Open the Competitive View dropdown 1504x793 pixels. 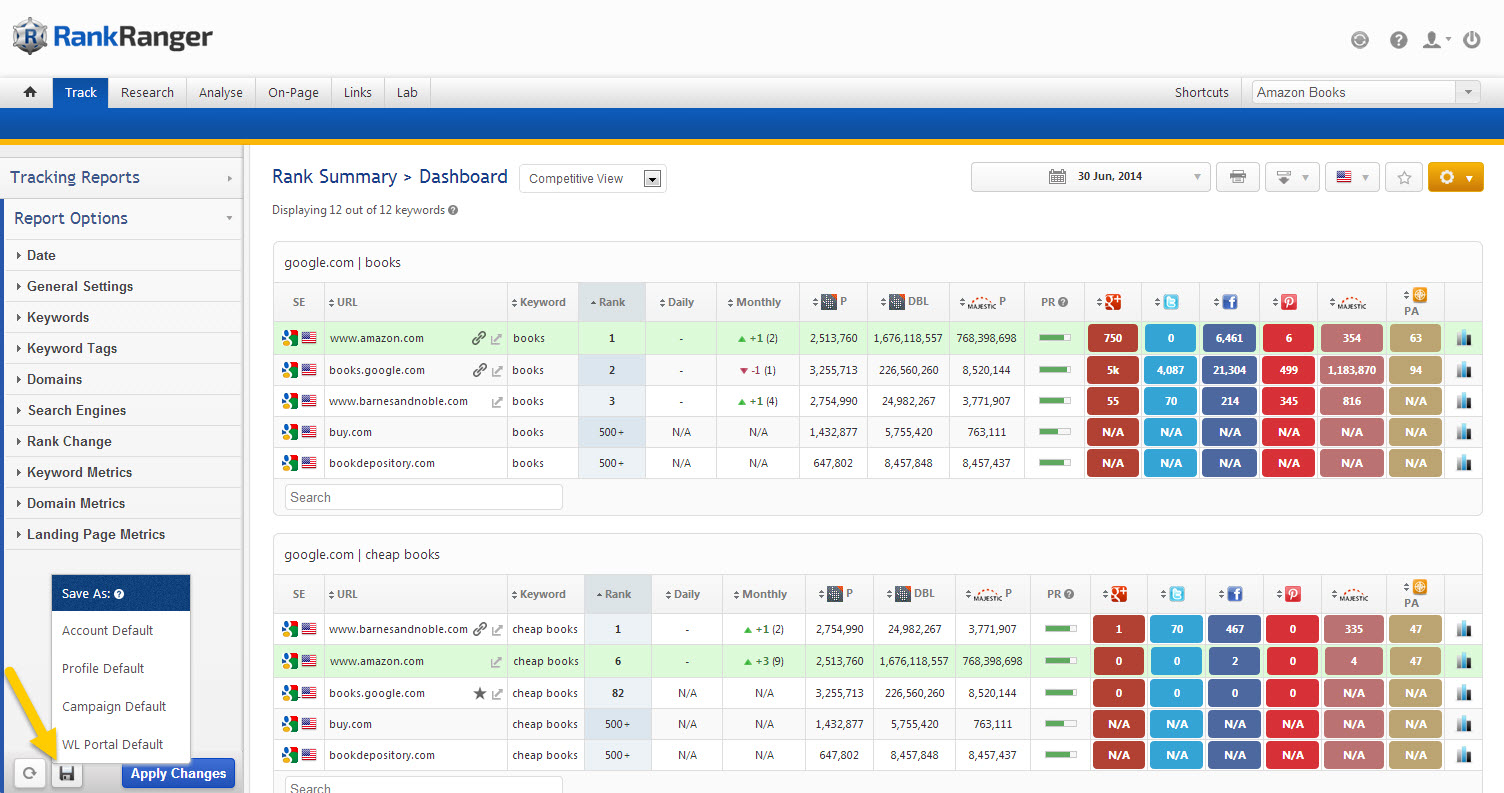[592, 179]
